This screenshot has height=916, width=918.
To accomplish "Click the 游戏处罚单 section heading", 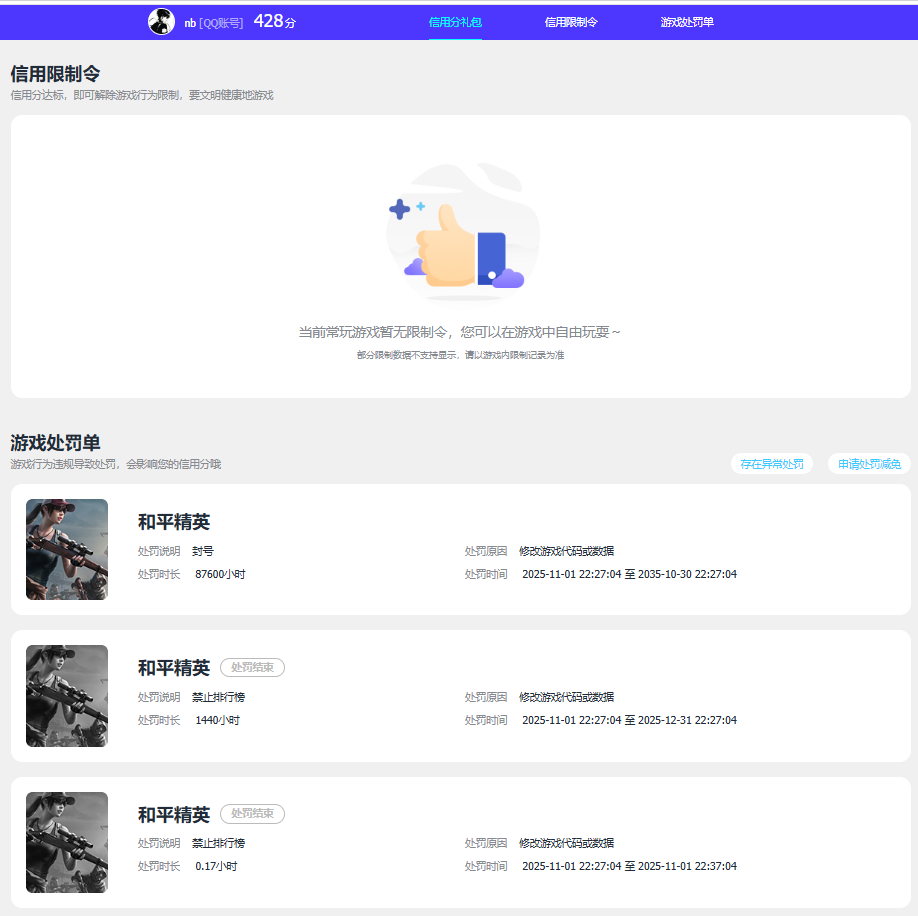I will coord(55,443).
